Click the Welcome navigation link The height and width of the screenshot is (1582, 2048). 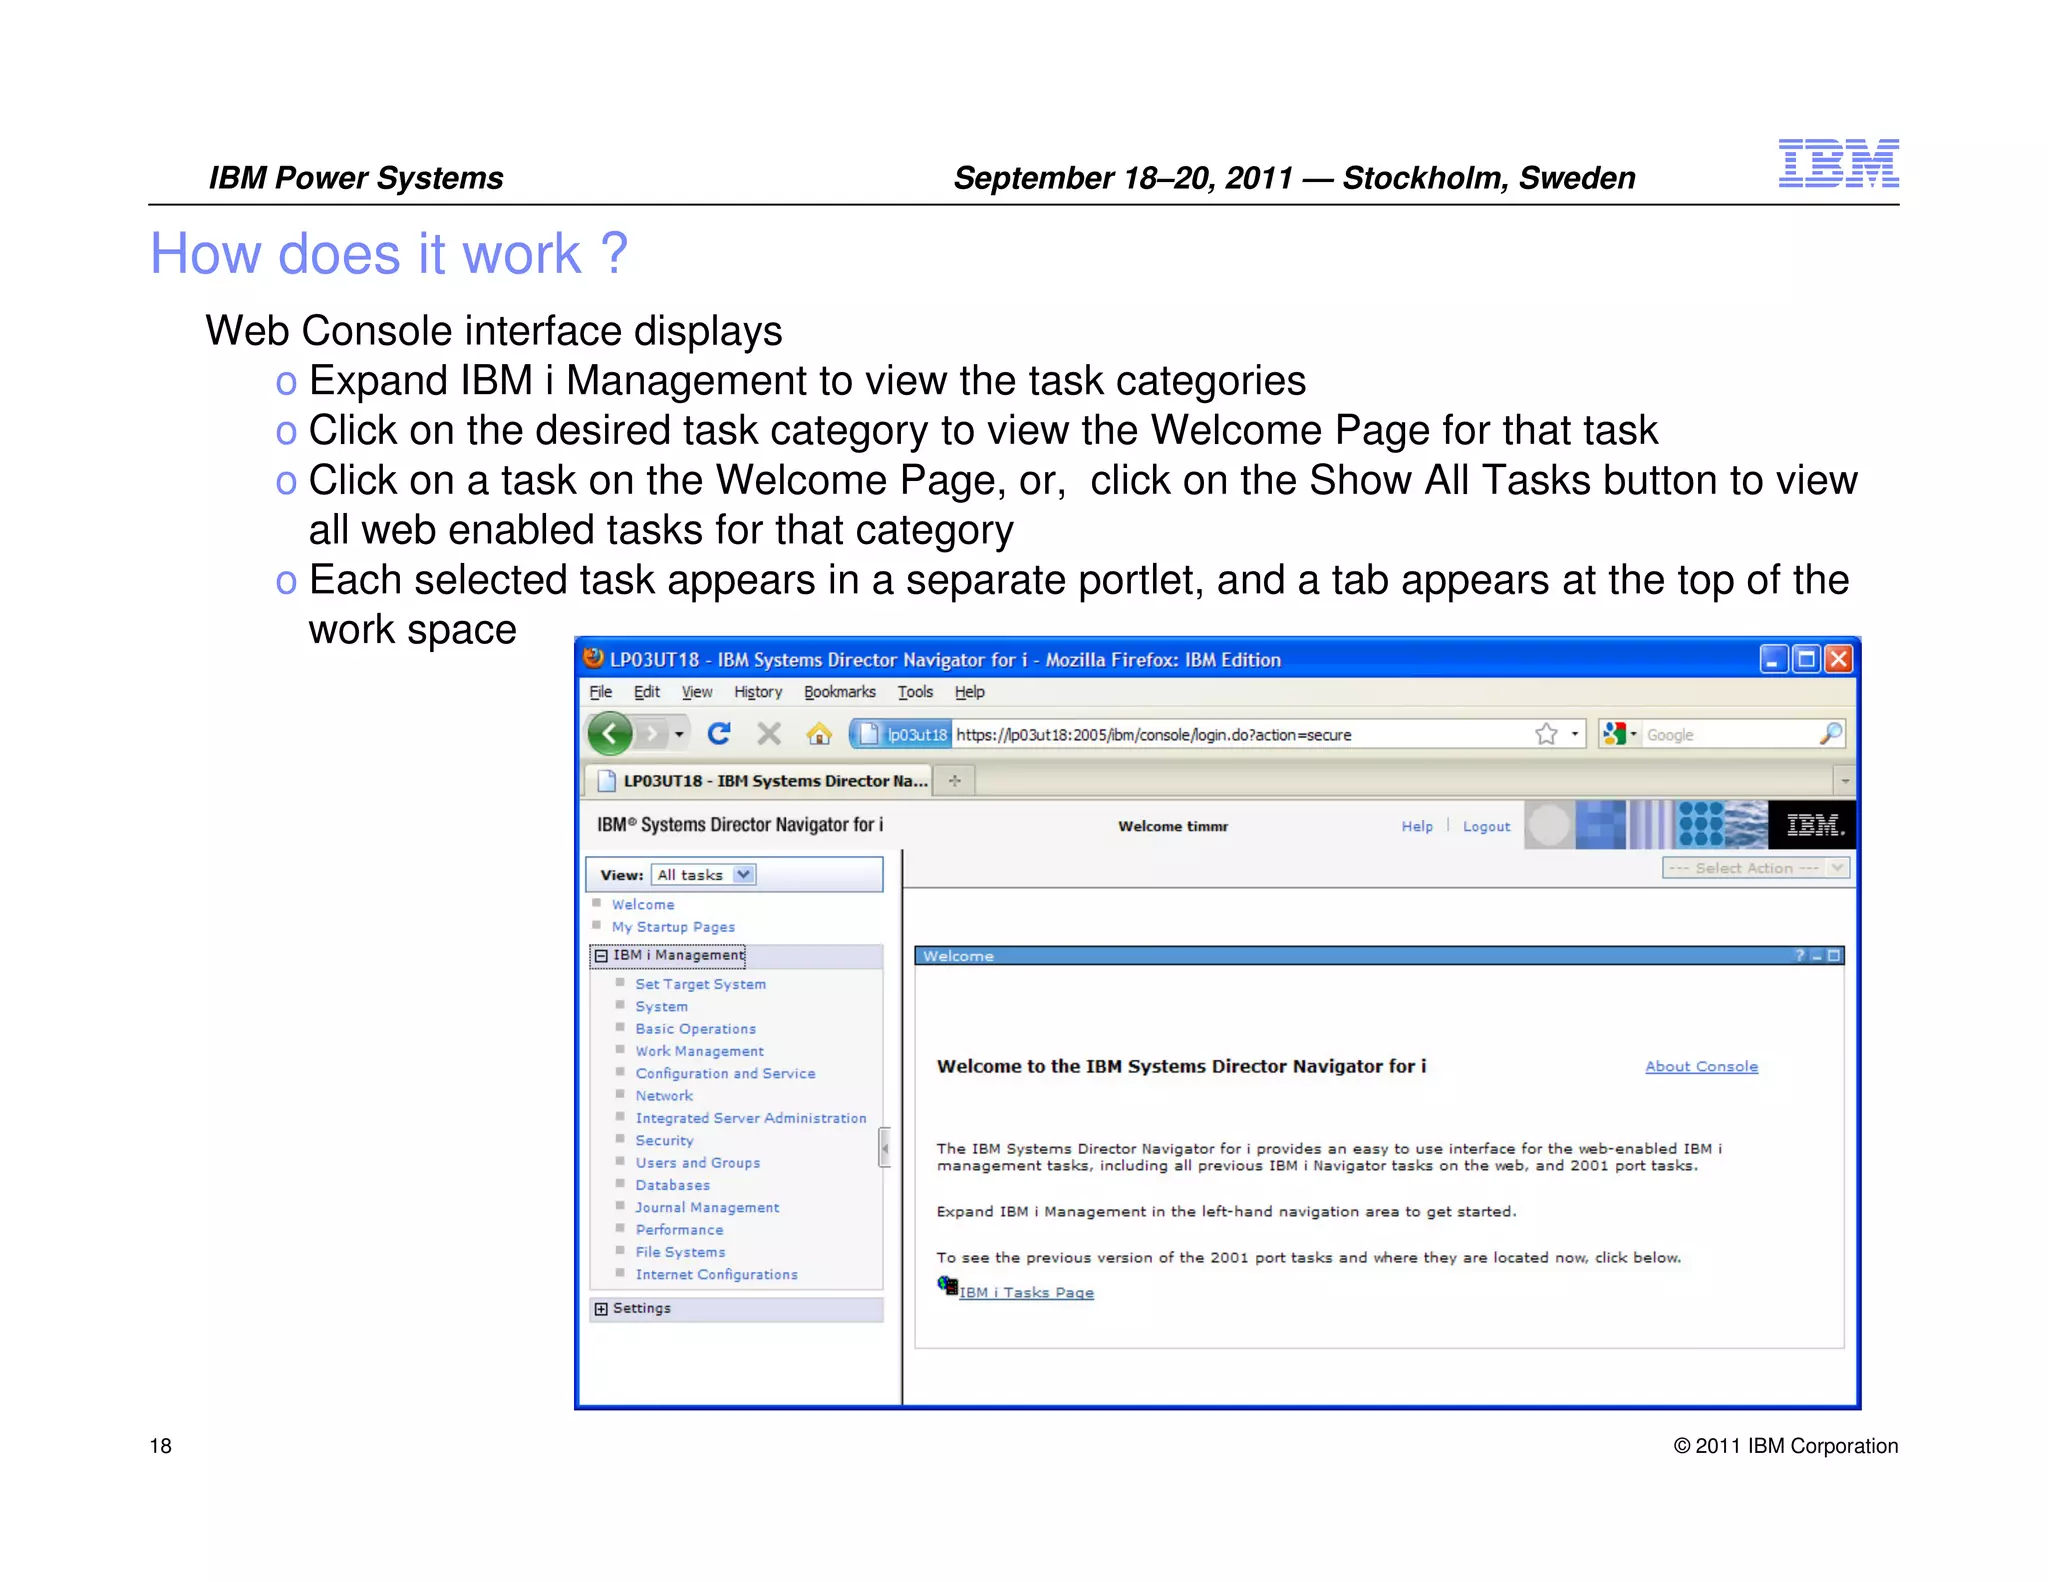click(x=643, y=904)
